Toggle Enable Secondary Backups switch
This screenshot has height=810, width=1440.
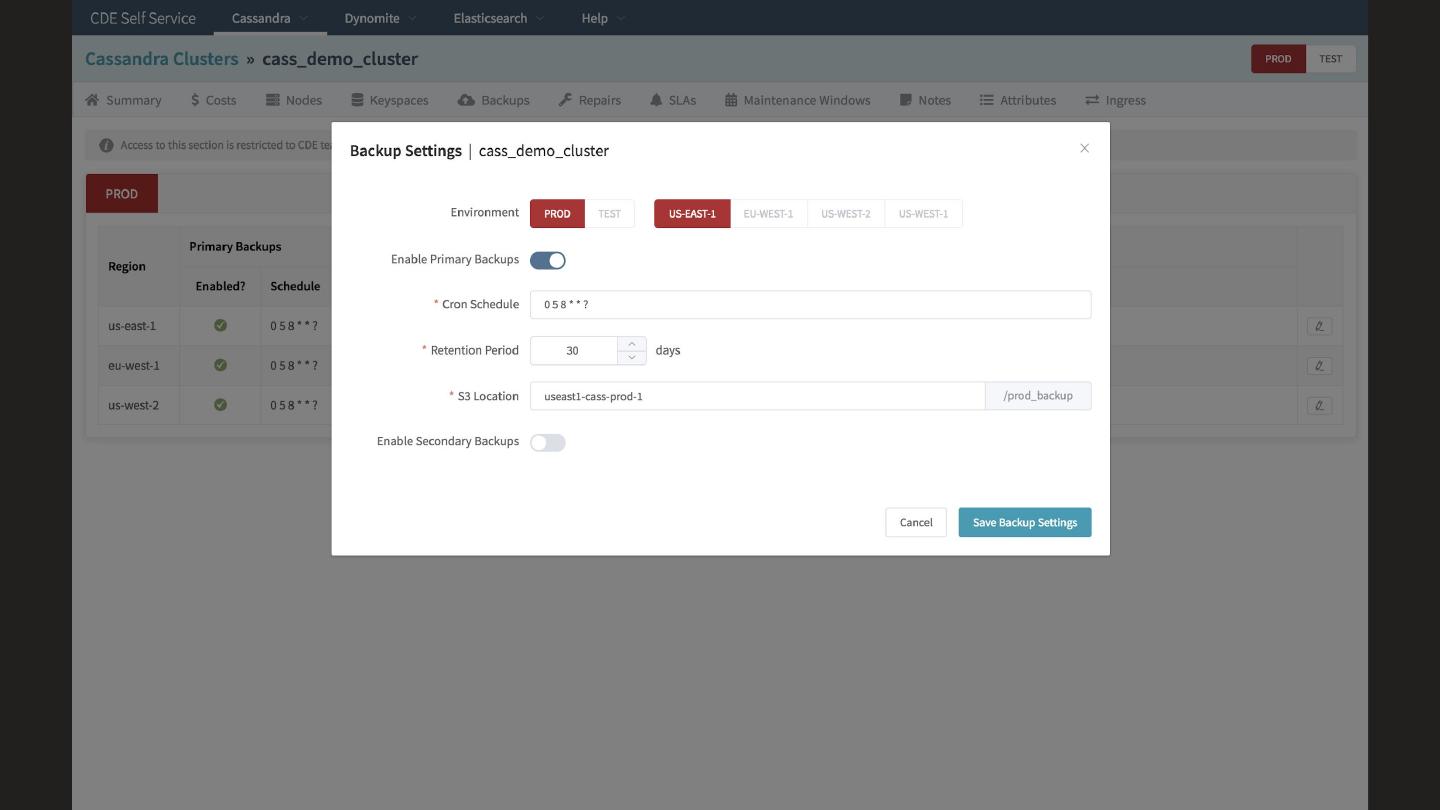(548, 442)
